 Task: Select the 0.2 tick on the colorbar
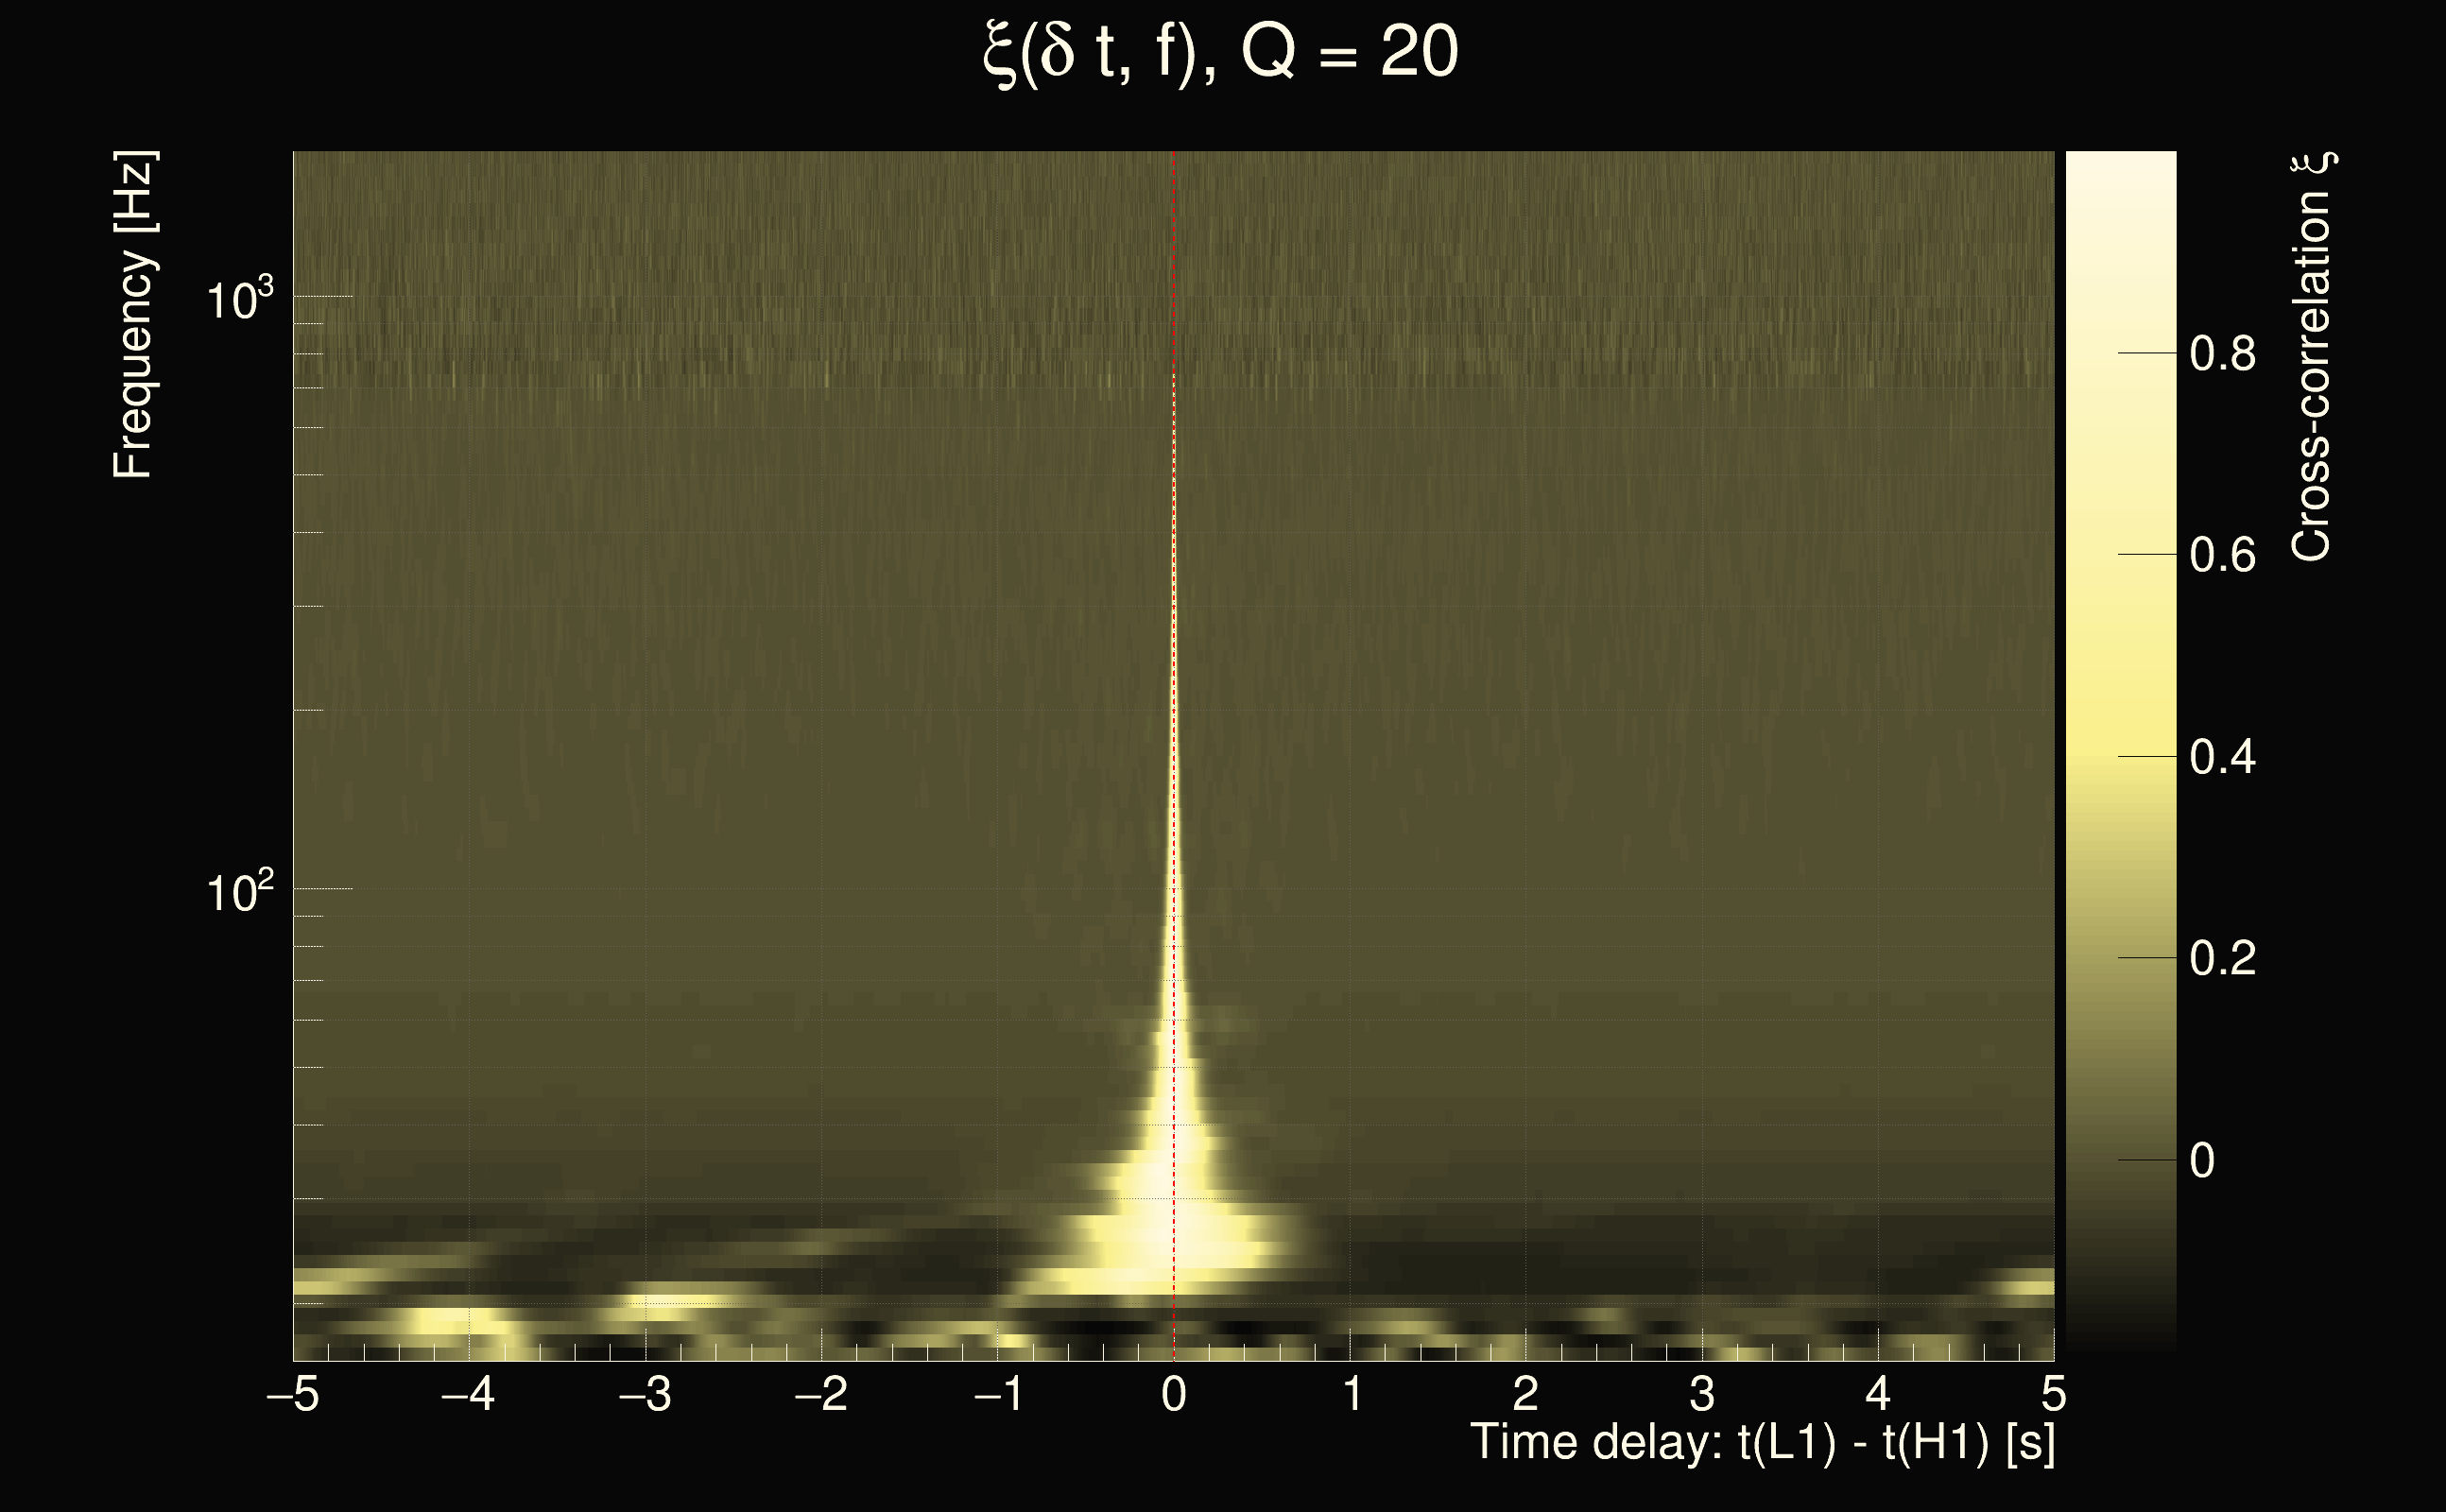pos(2222,958)
